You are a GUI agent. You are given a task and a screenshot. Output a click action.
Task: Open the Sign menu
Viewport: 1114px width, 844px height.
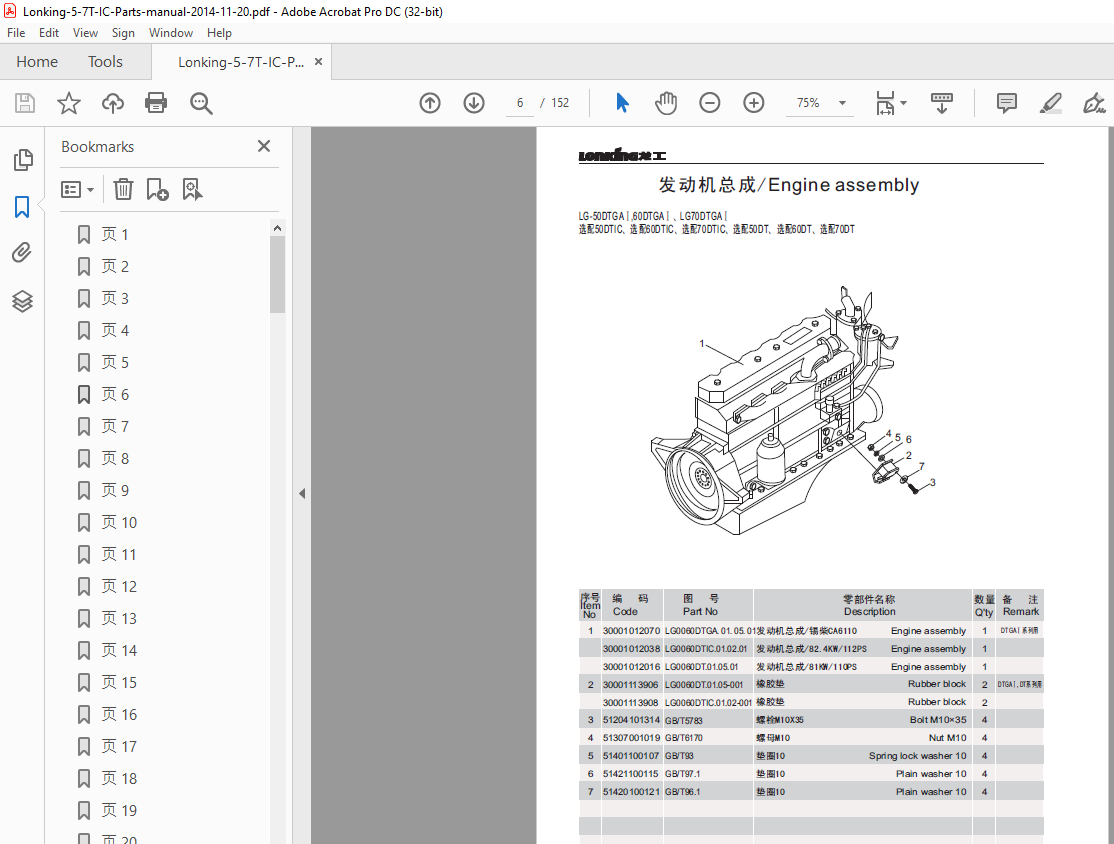123,33
